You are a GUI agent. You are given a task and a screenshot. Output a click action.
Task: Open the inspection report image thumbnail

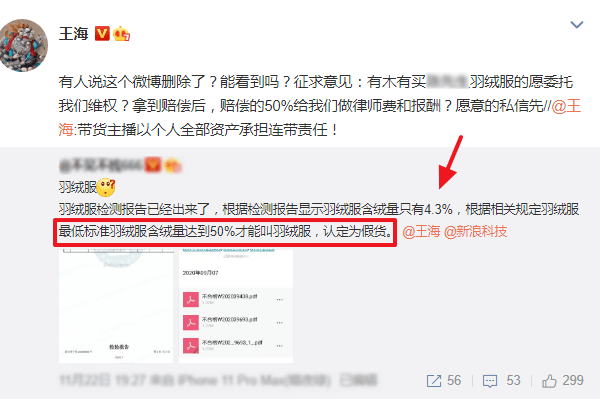point(116,305)
